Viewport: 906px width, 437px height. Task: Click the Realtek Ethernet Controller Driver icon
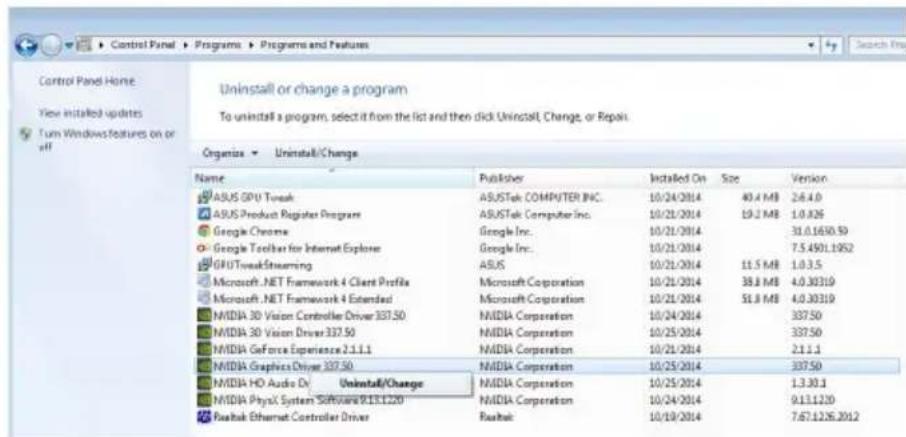(204, 416)
